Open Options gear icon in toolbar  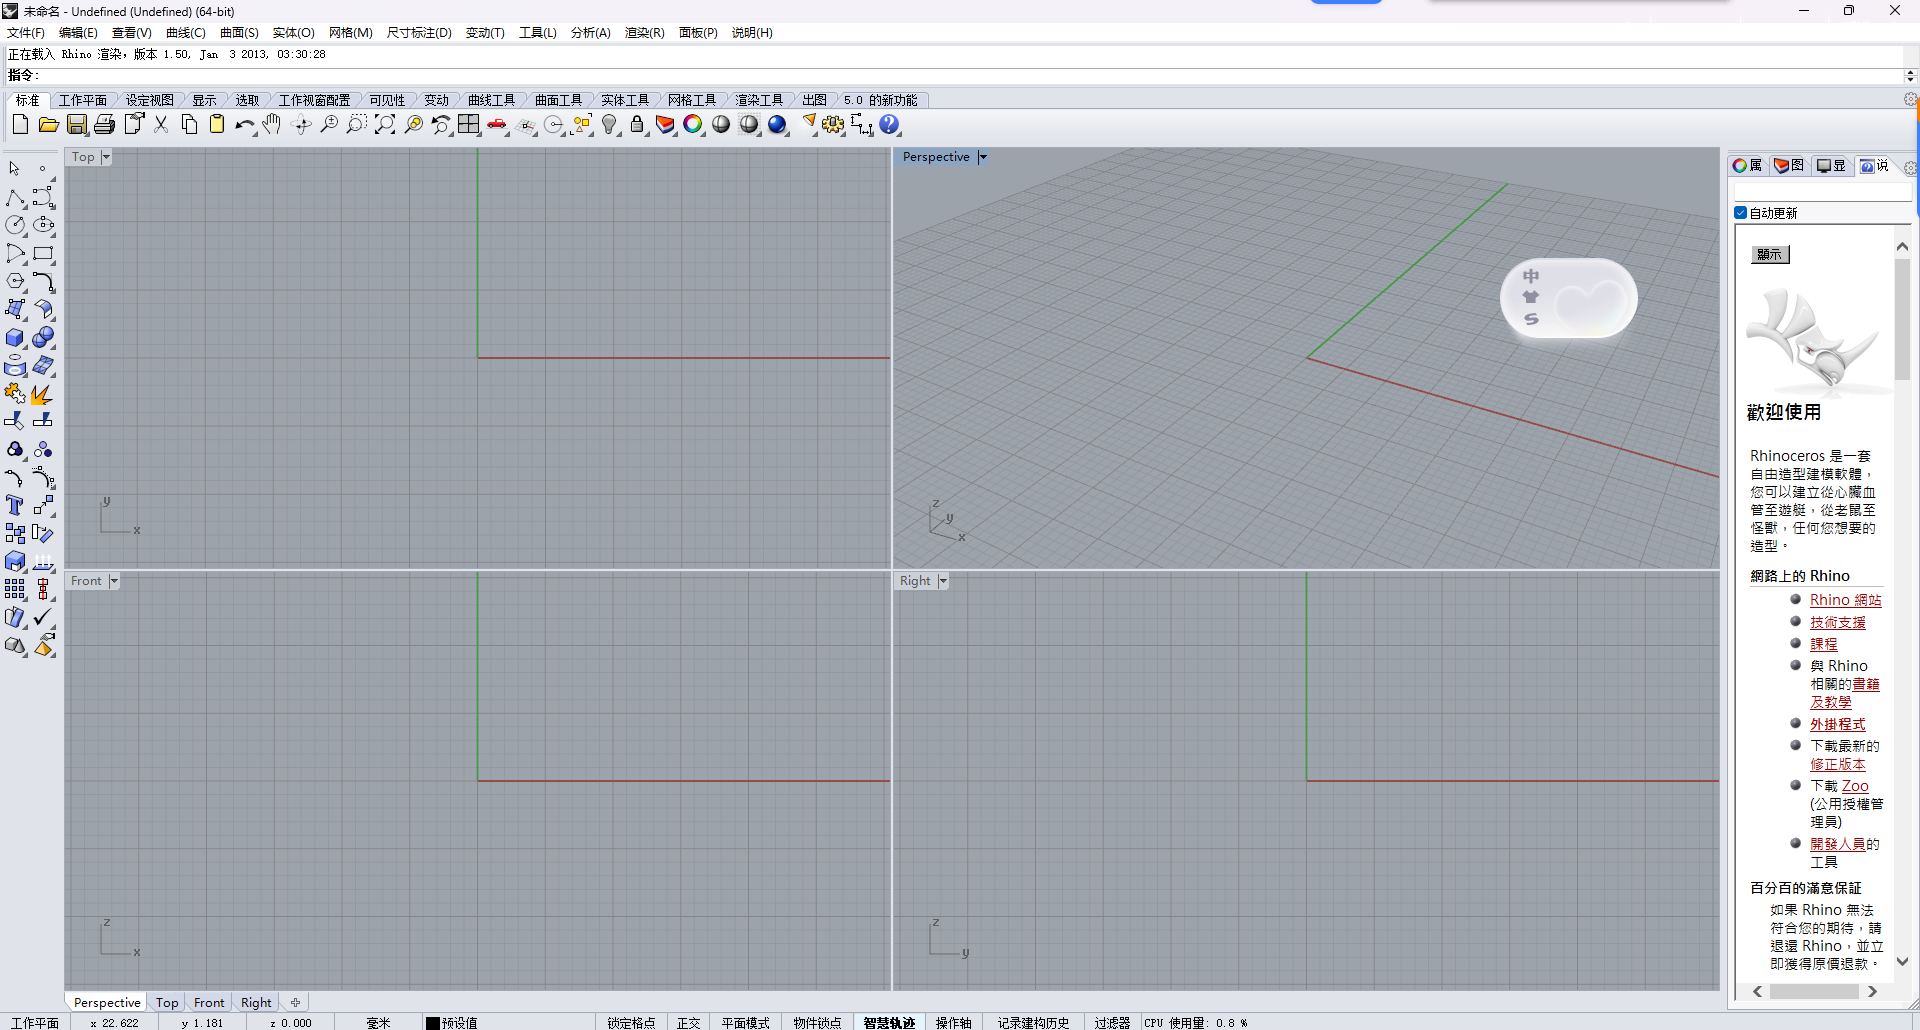(833, 125)
